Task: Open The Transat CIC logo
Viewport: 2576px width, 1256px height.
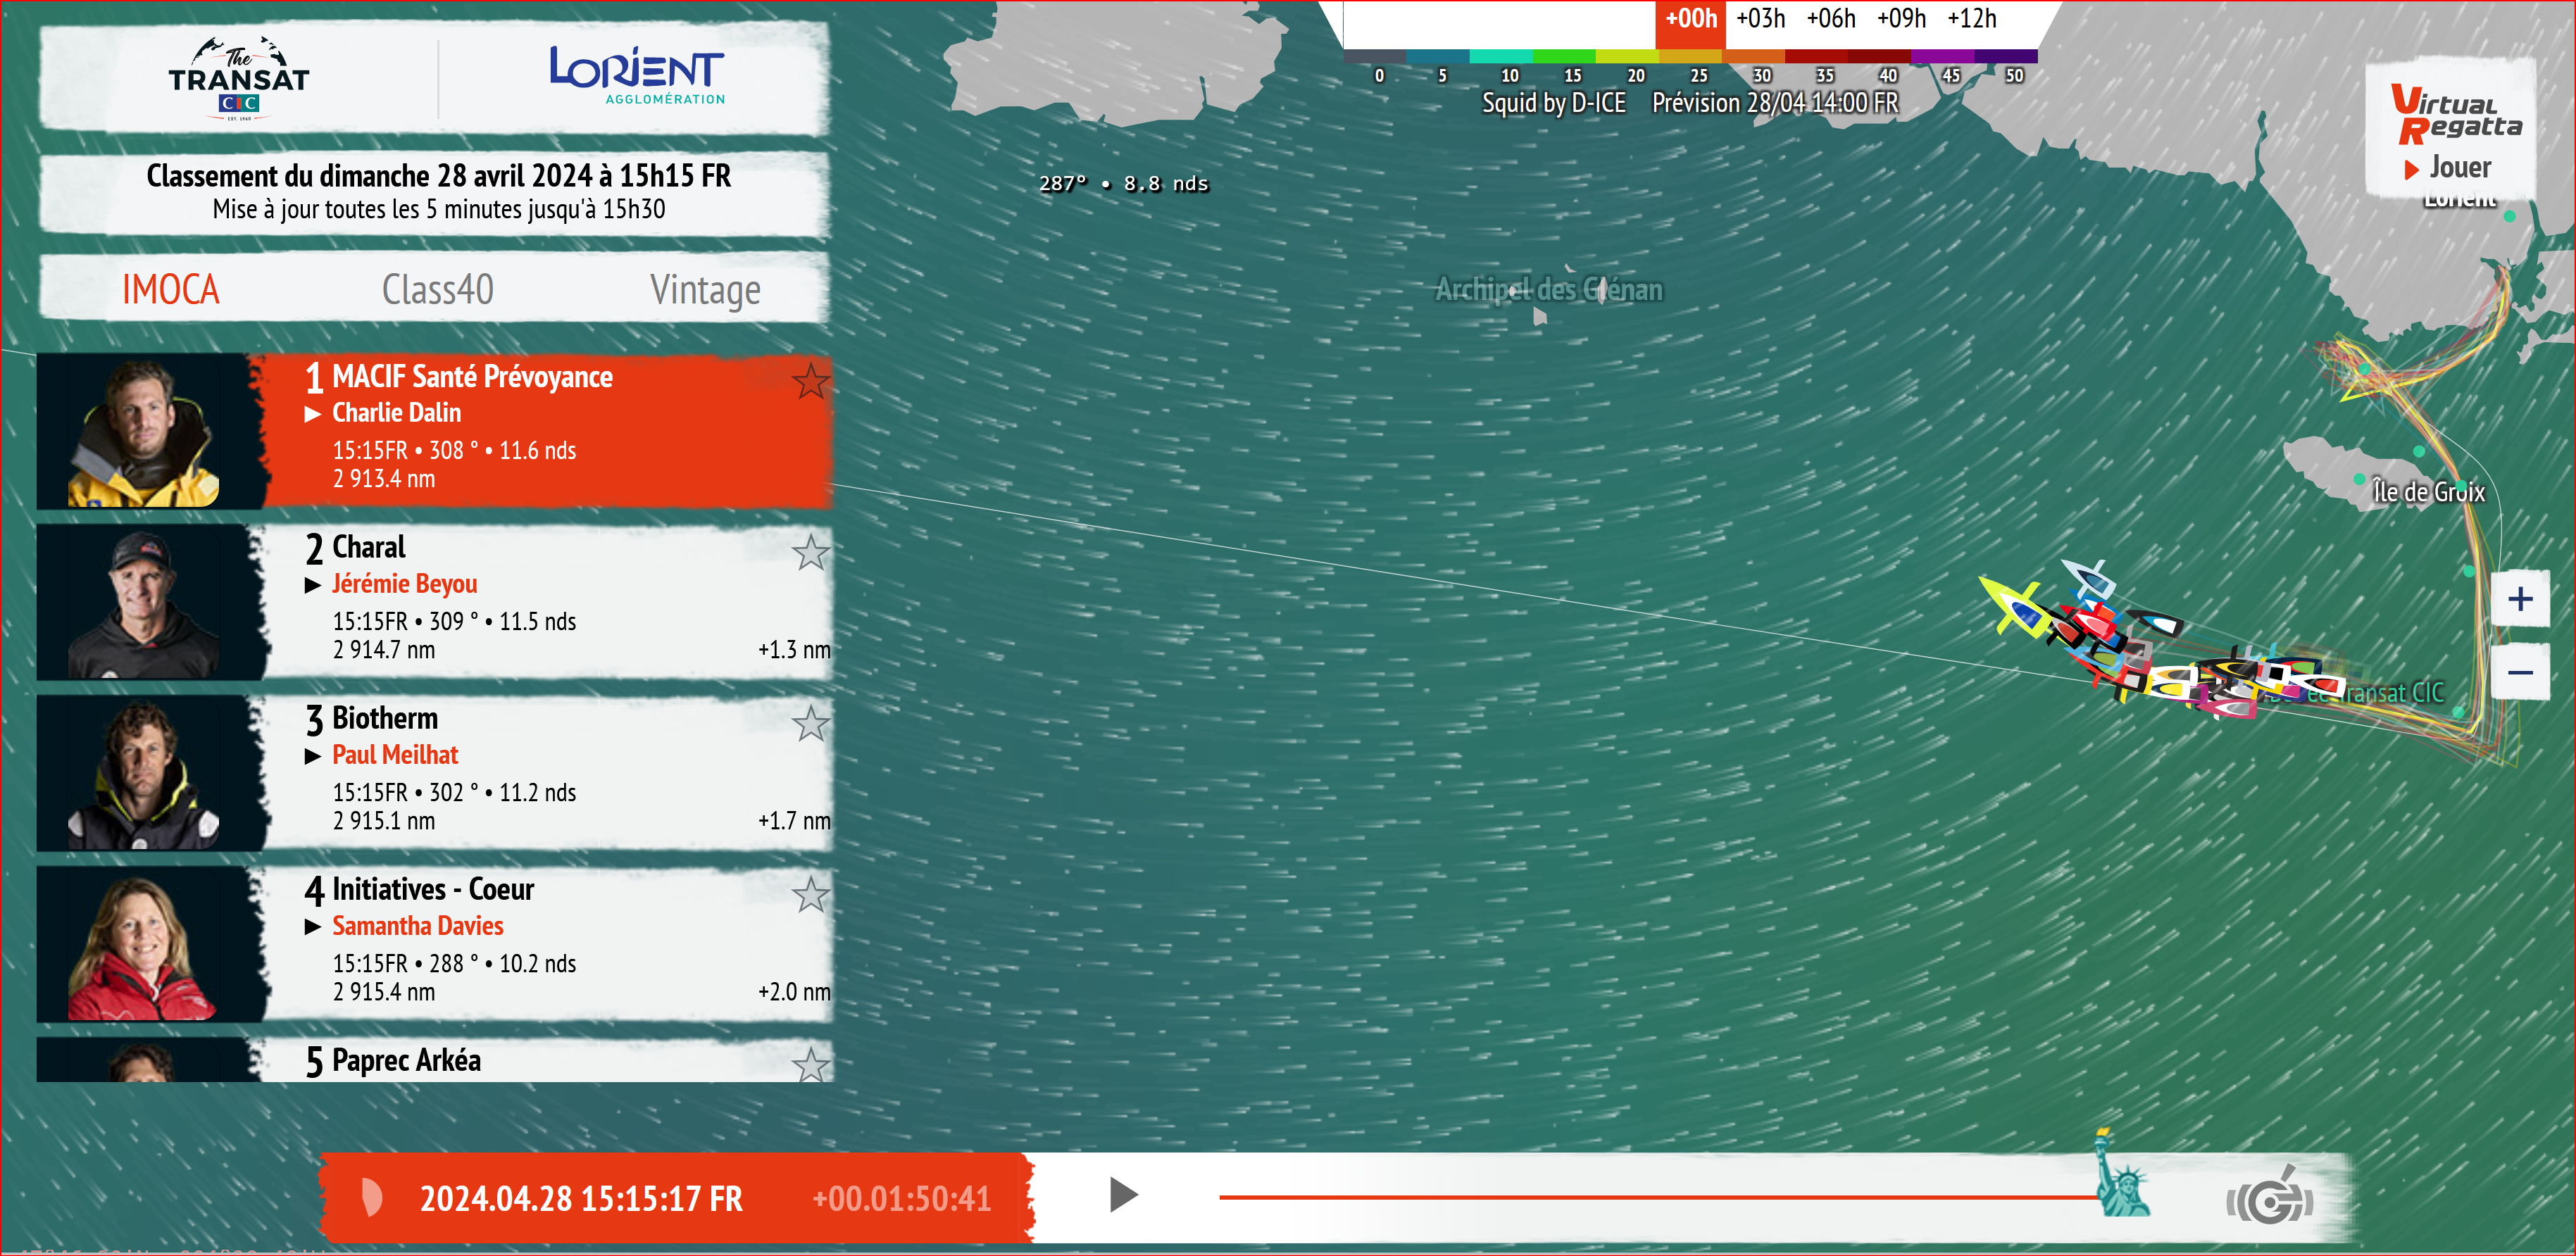Action: pyautogui.click(x=239, y=78)
